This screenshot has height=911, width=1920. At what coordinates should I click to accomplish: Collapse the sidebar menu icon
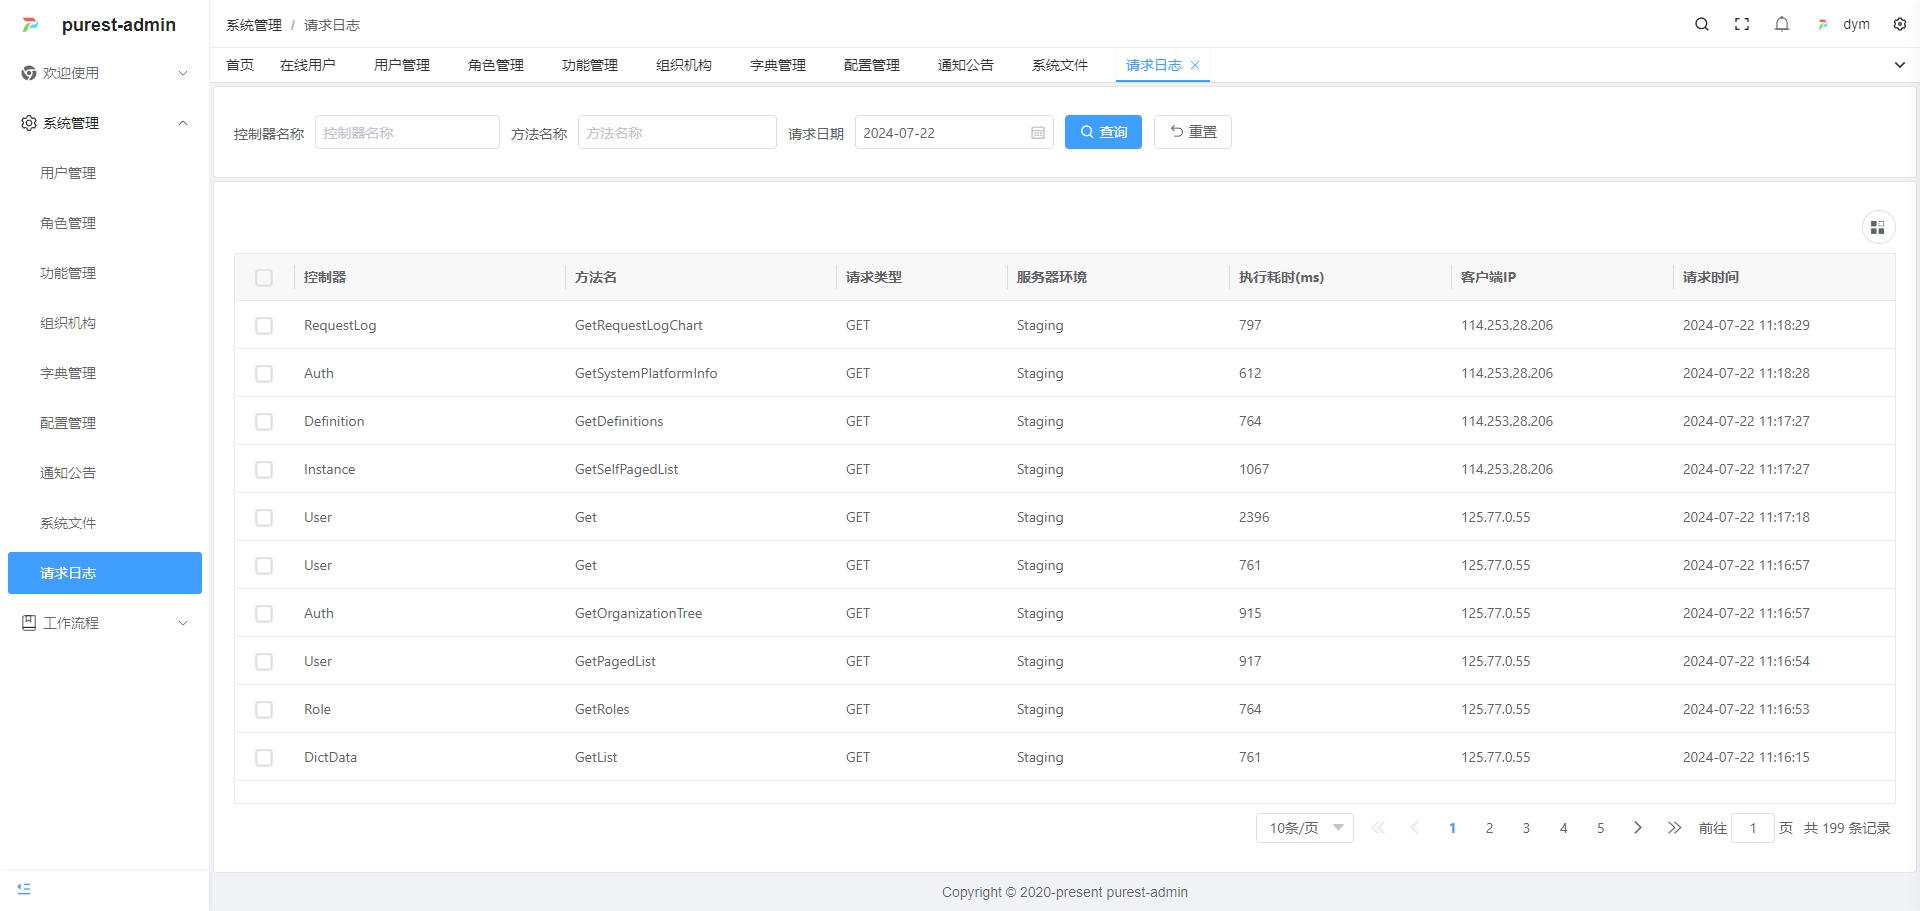click(24, 889)
